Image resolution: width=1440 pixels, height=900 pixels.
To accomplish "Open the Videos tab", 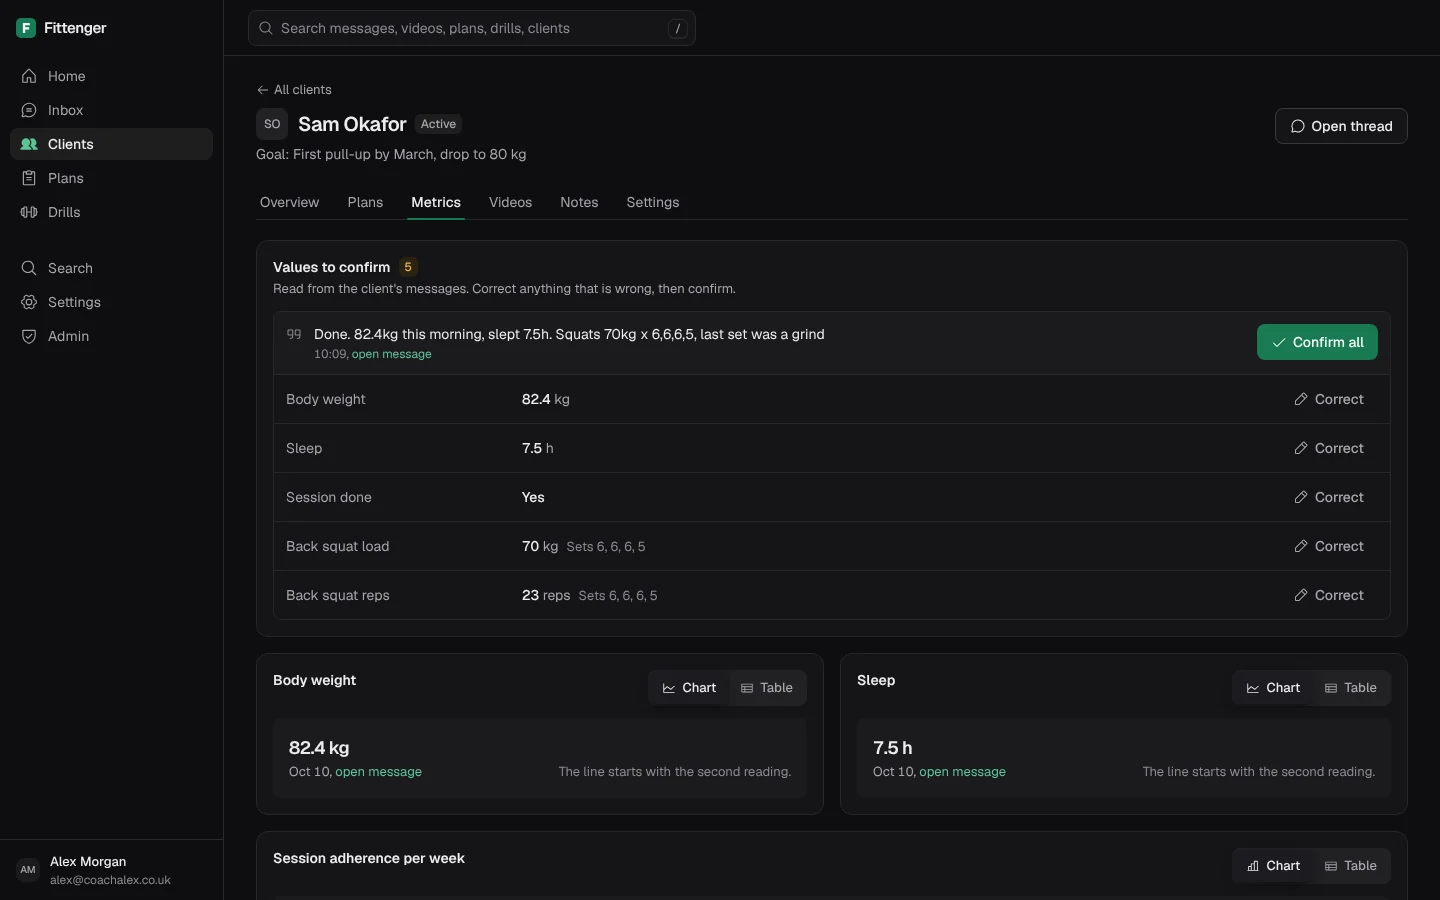I will point(510,202).
